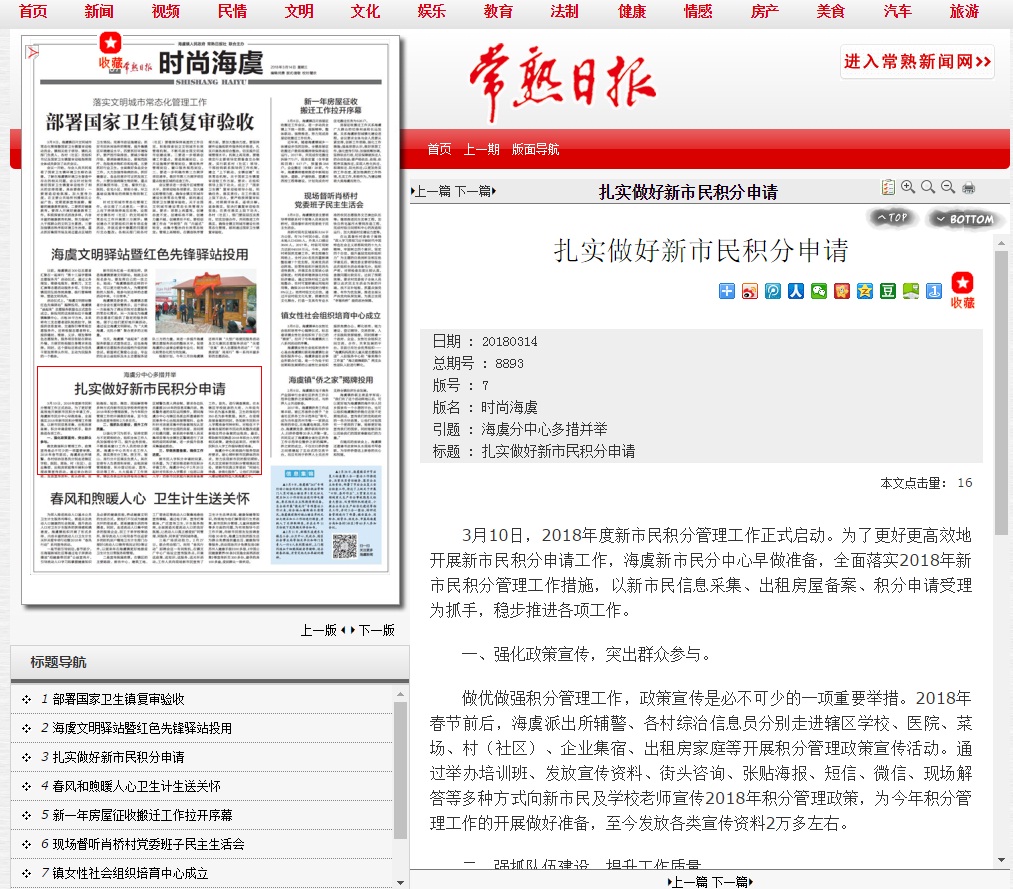This screenshot has height=889, width=1013.
Task: Open the 房产 top navigation item
Action: (x=765, y=11)
